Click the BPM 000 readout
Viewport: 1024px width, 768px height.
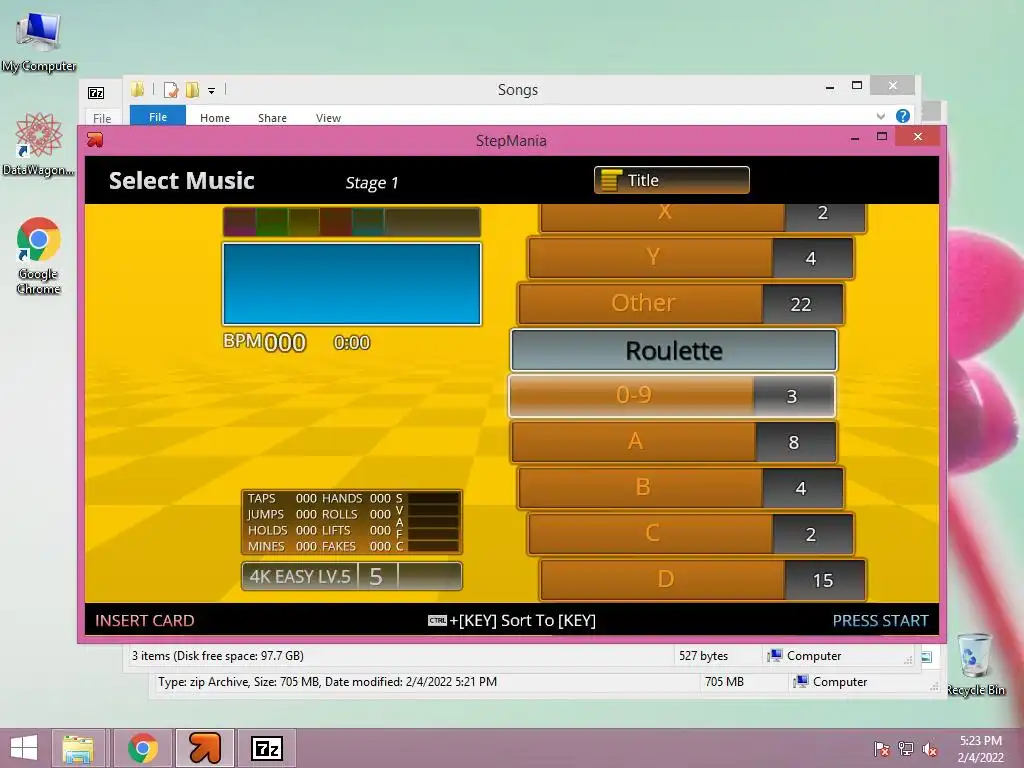pyautogui.click(x=264, y=342)
